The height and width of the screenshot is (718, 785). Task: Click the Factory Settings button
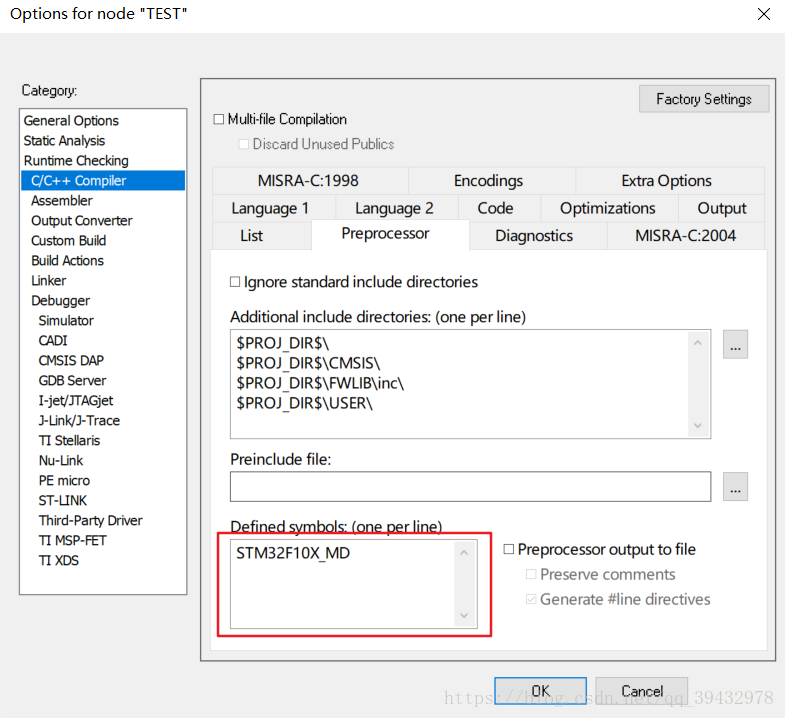coord(703,99)
